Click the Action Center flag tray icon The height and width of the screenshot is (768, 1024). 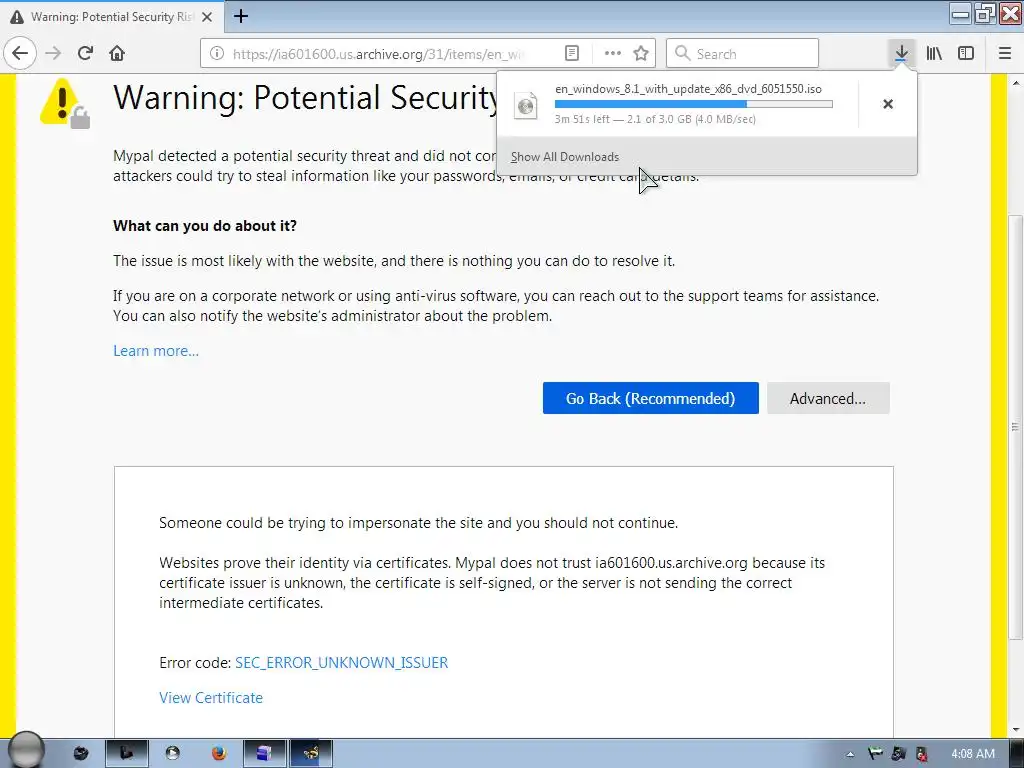click(874, 754)
